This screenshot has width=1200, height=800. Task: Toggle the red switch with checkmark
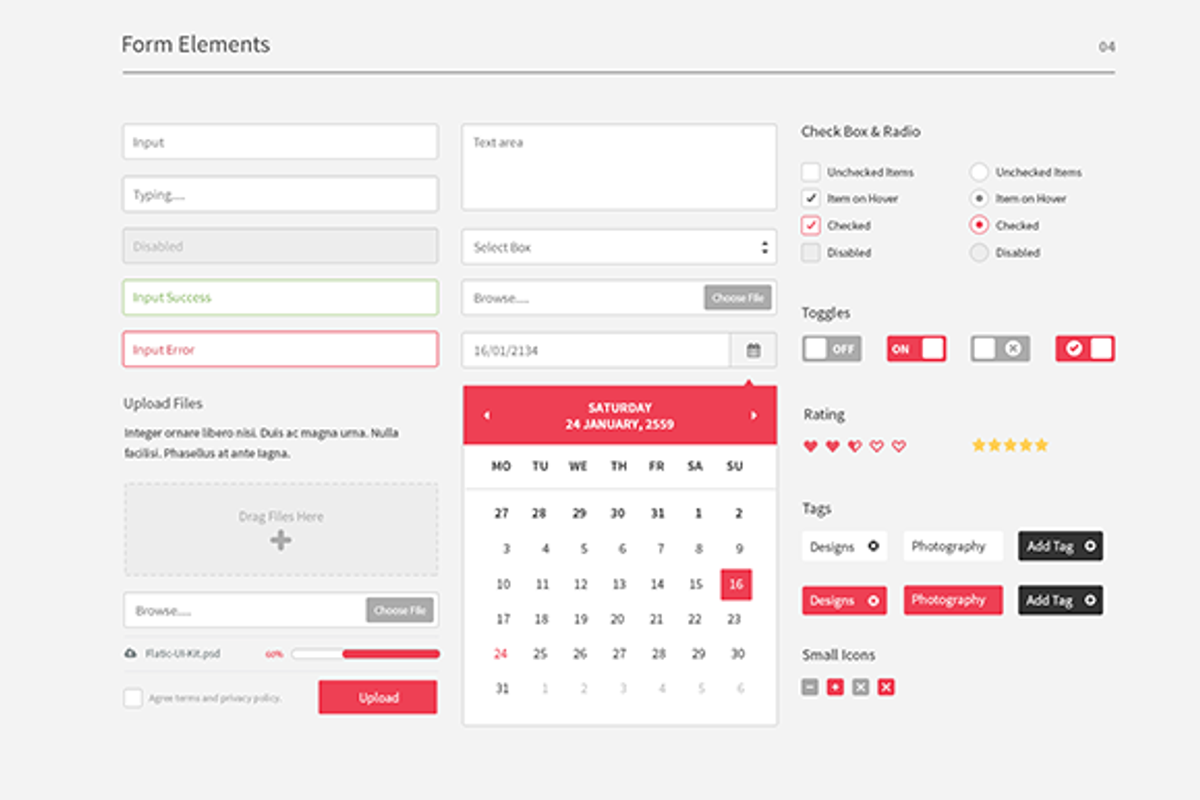point(1085,349)
